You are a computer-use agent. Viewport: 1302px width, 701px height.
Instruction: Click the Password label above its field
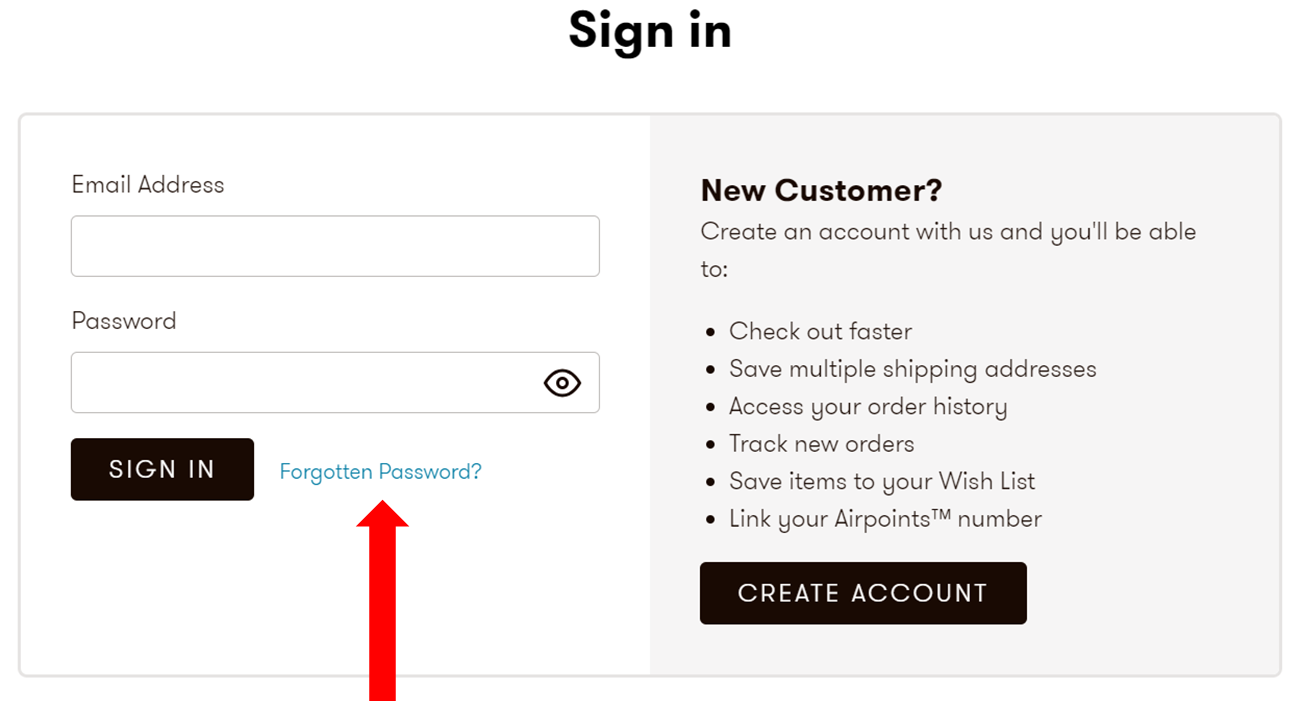(x=123, y=320)
